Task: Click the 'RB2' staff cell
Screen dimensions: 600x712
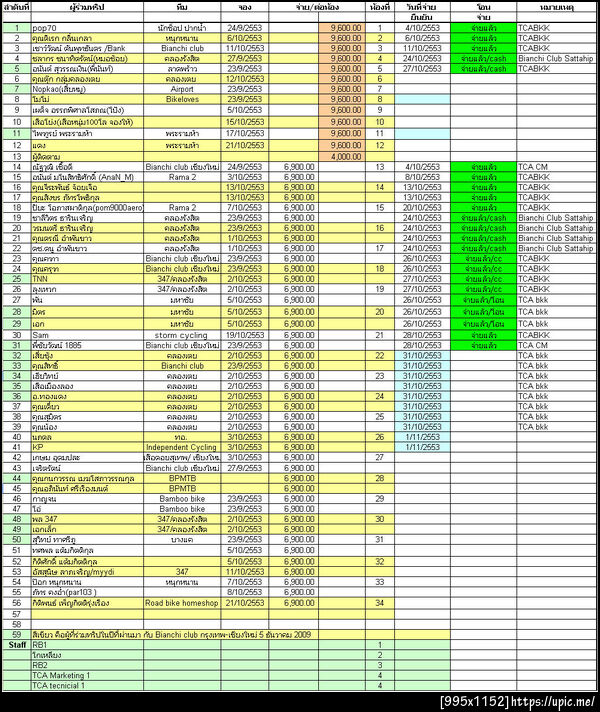Action: [87, 665]
